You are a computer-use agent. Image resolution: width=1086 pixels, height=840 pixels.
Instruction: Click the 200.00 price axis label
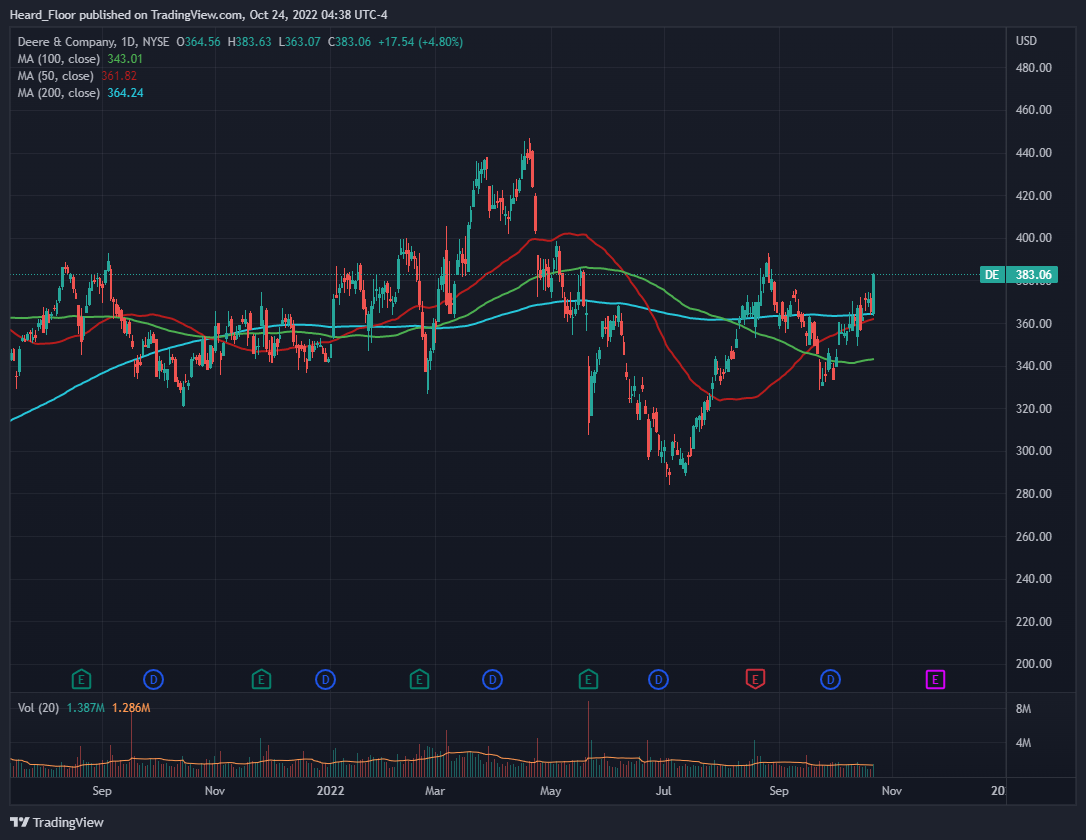(1034, 664)
